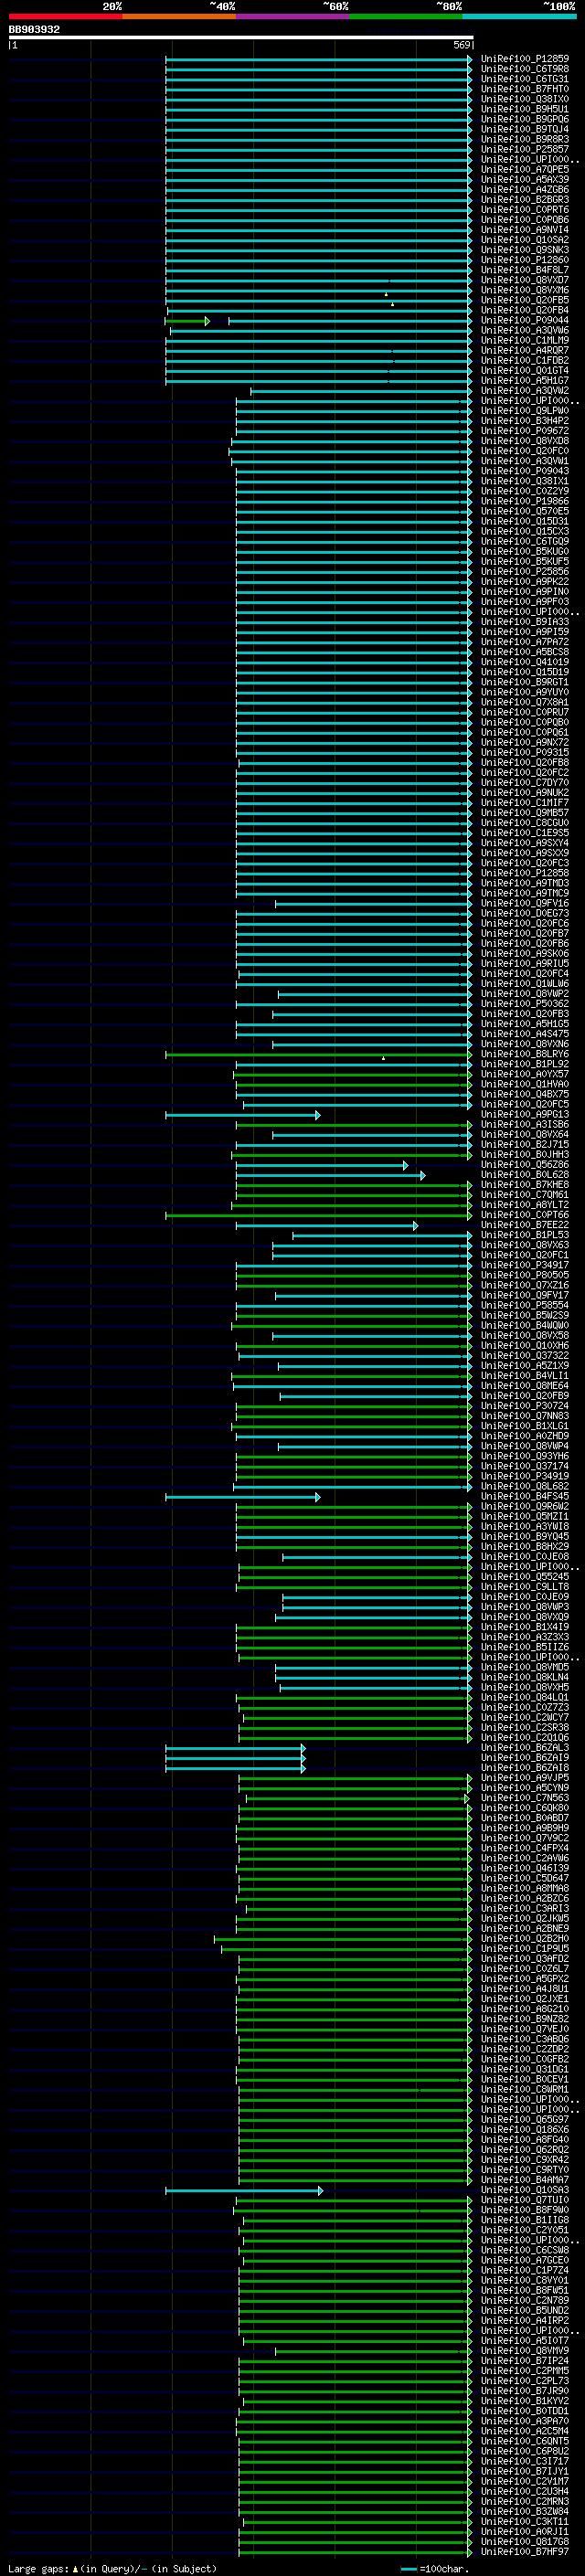Click the query end position 569

tap(462, 45)
